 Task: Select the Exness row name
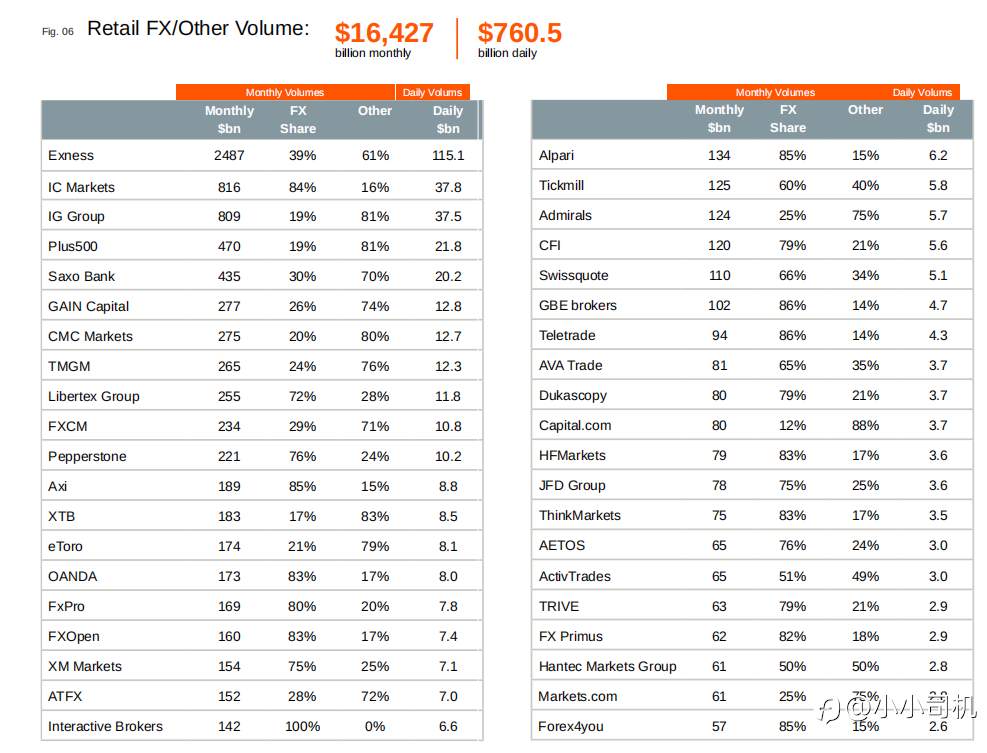click(x=70, y=156)
